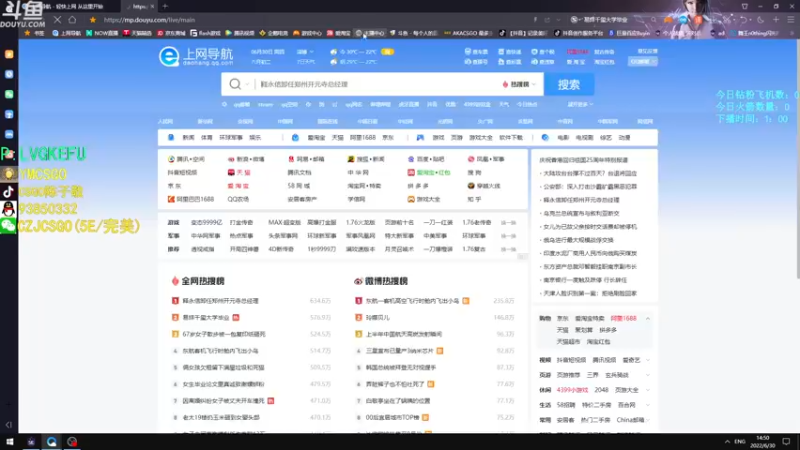This screenshot has height=450, width=800.
Task: Click the blue 搜索 button
Action: 569,84
